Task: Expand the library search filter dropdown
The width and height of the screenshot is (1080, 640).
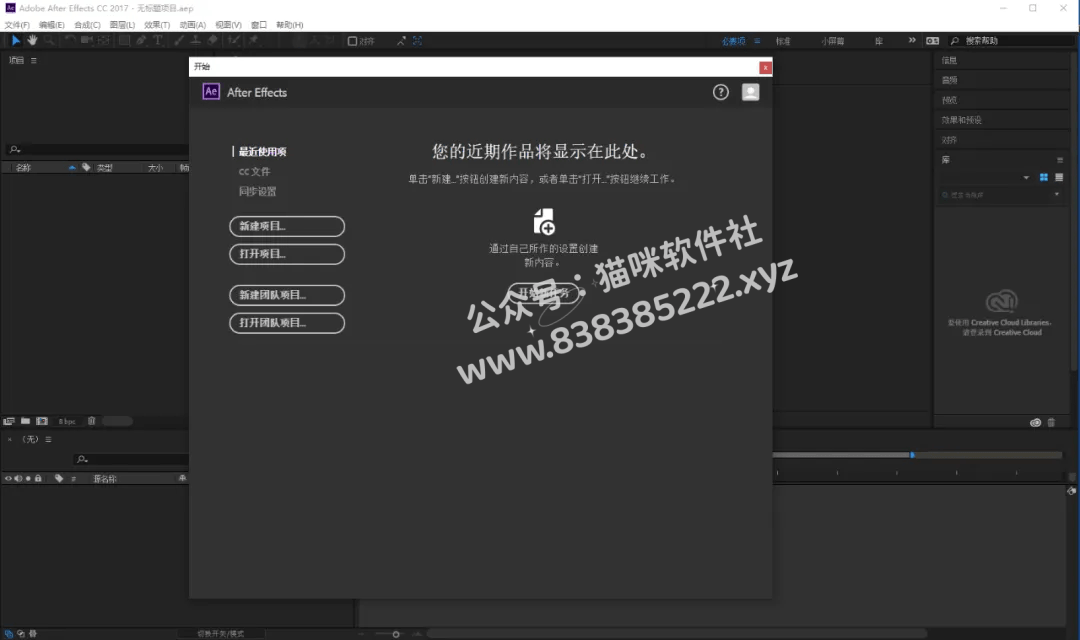Action: (x=1057, y=195)
